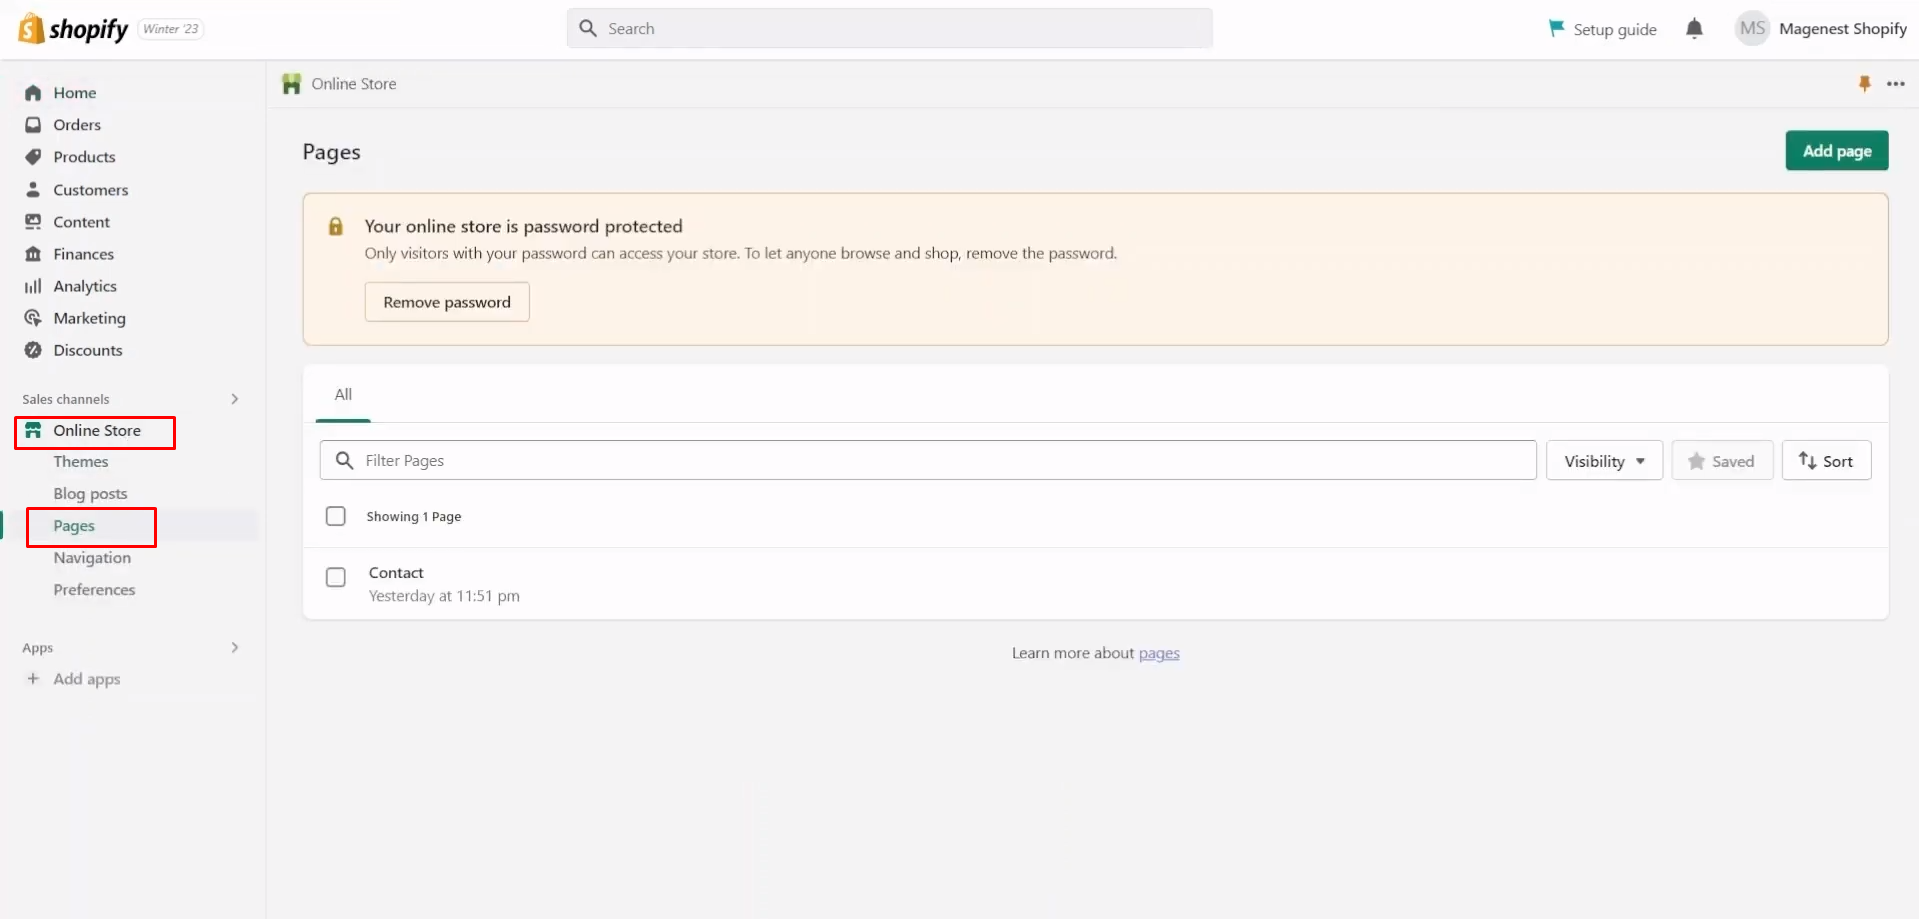1919x919 pixels.
Task: Click the Shopify logo
Action: click(x=74, y=29)
